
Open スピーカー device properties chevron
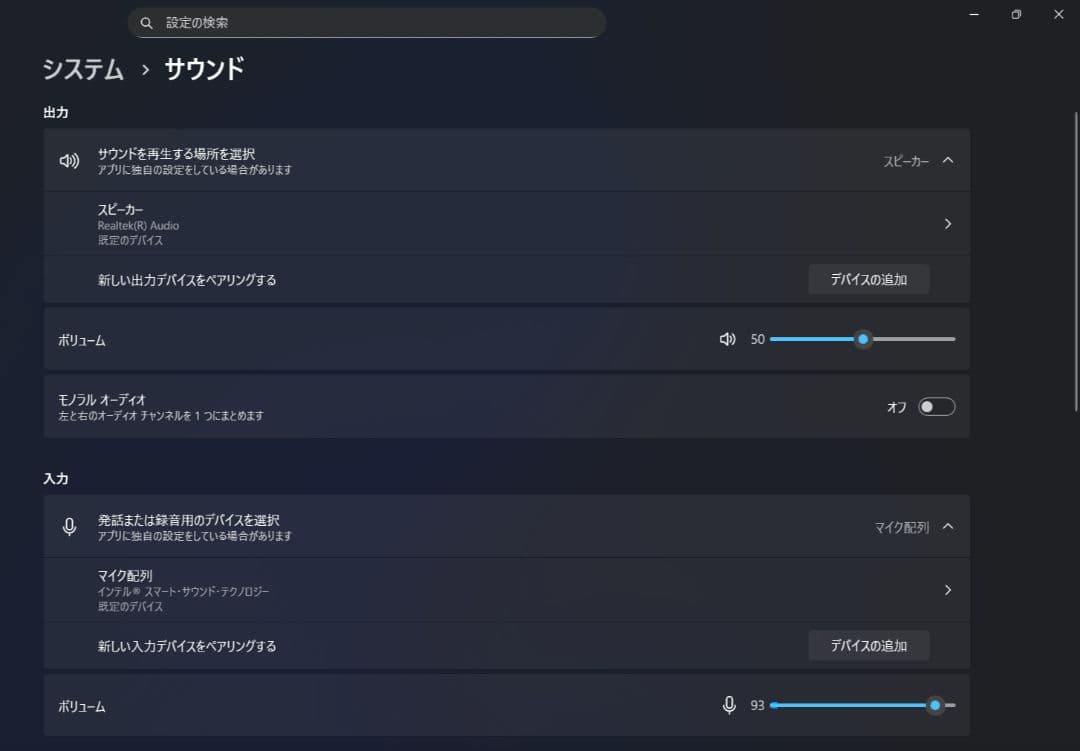(948, 224)
